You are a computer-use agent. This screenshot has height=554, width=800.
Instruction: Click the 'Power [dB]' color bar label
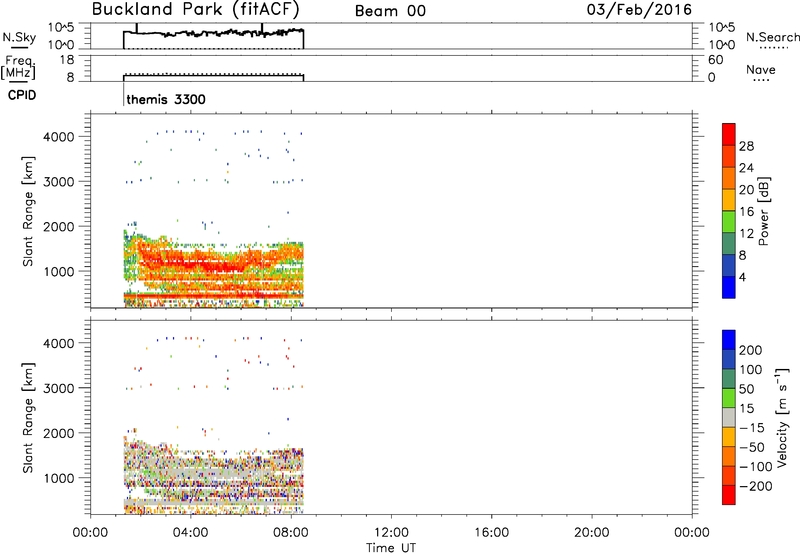point(764,211)
